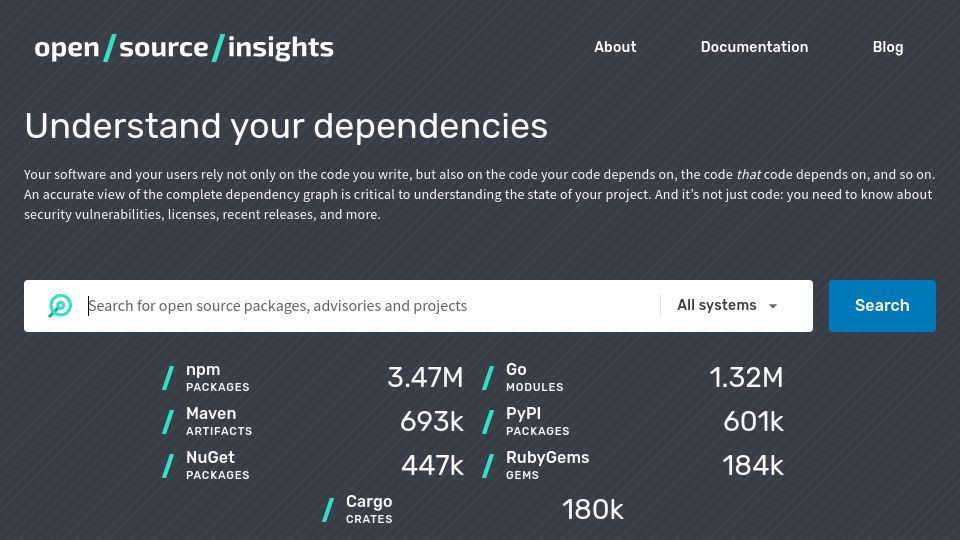The image size is (960, 540).
Task: Select the PyPI packages entry
Action: [x=632, y=422]
